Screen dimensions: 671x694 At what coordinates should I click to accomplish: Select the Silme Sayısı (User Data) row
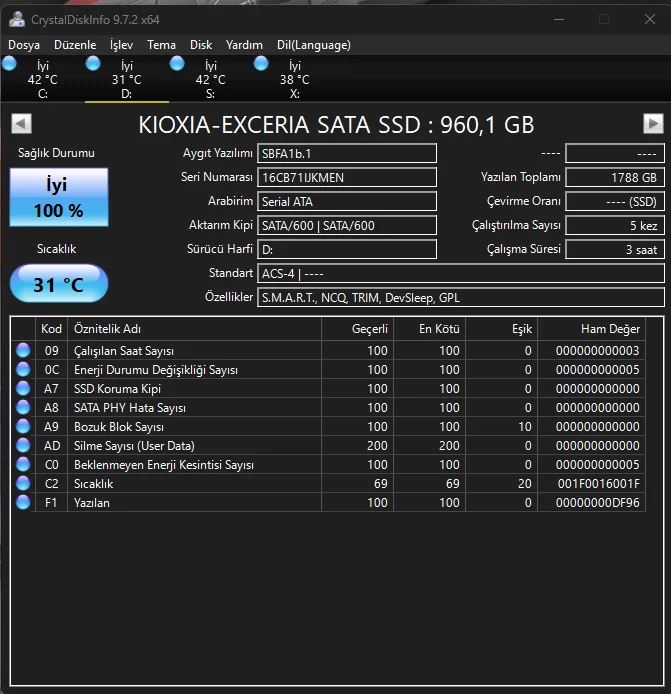(x=328, y=445)
